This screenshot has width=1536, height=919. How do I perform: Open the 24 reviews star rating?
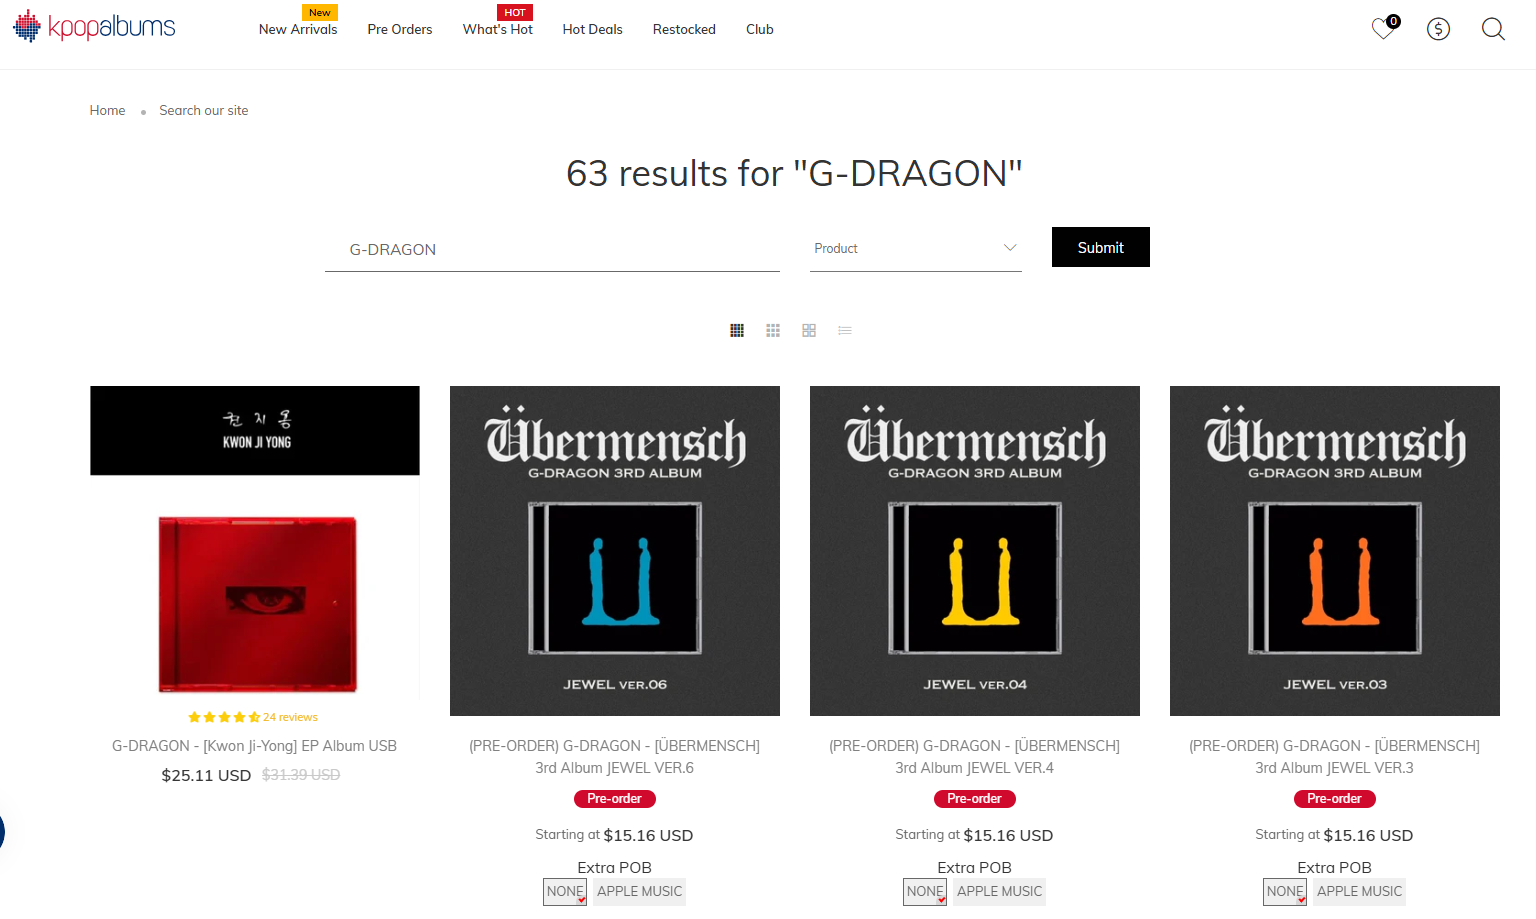coord(253,717)
